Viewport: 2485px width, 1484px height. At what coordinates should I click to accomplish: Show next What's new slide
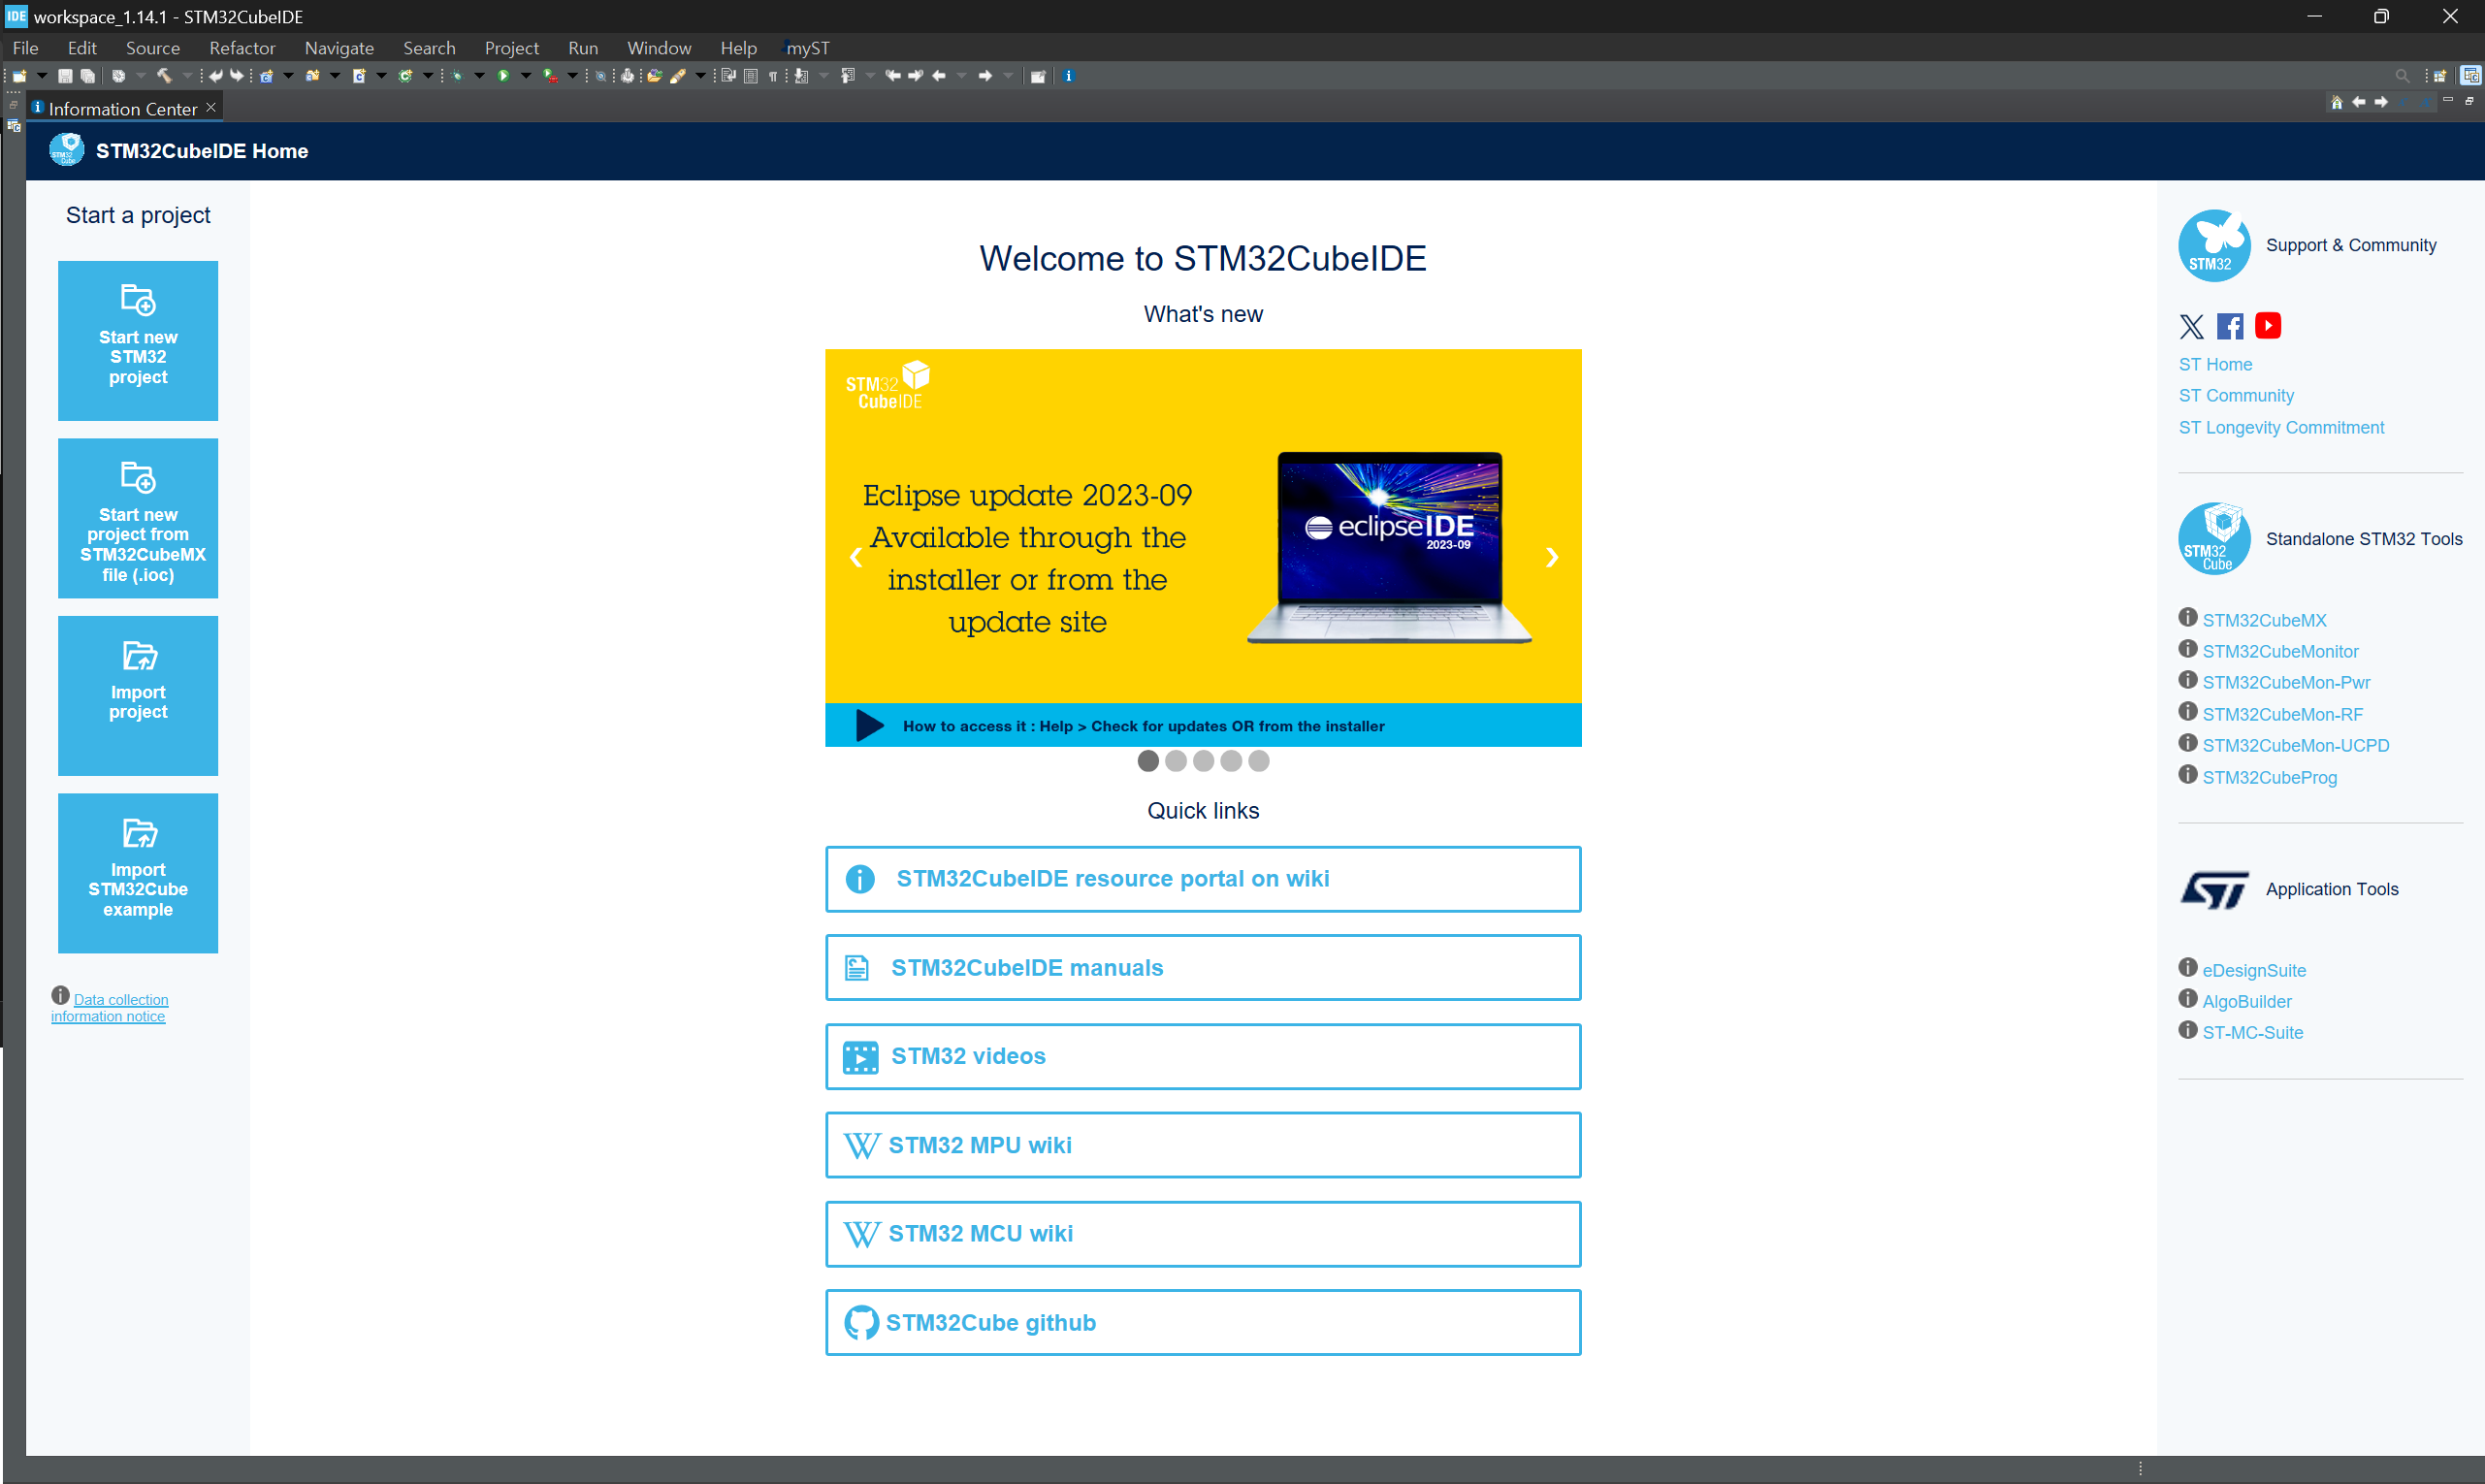(x=1552, y=557)
